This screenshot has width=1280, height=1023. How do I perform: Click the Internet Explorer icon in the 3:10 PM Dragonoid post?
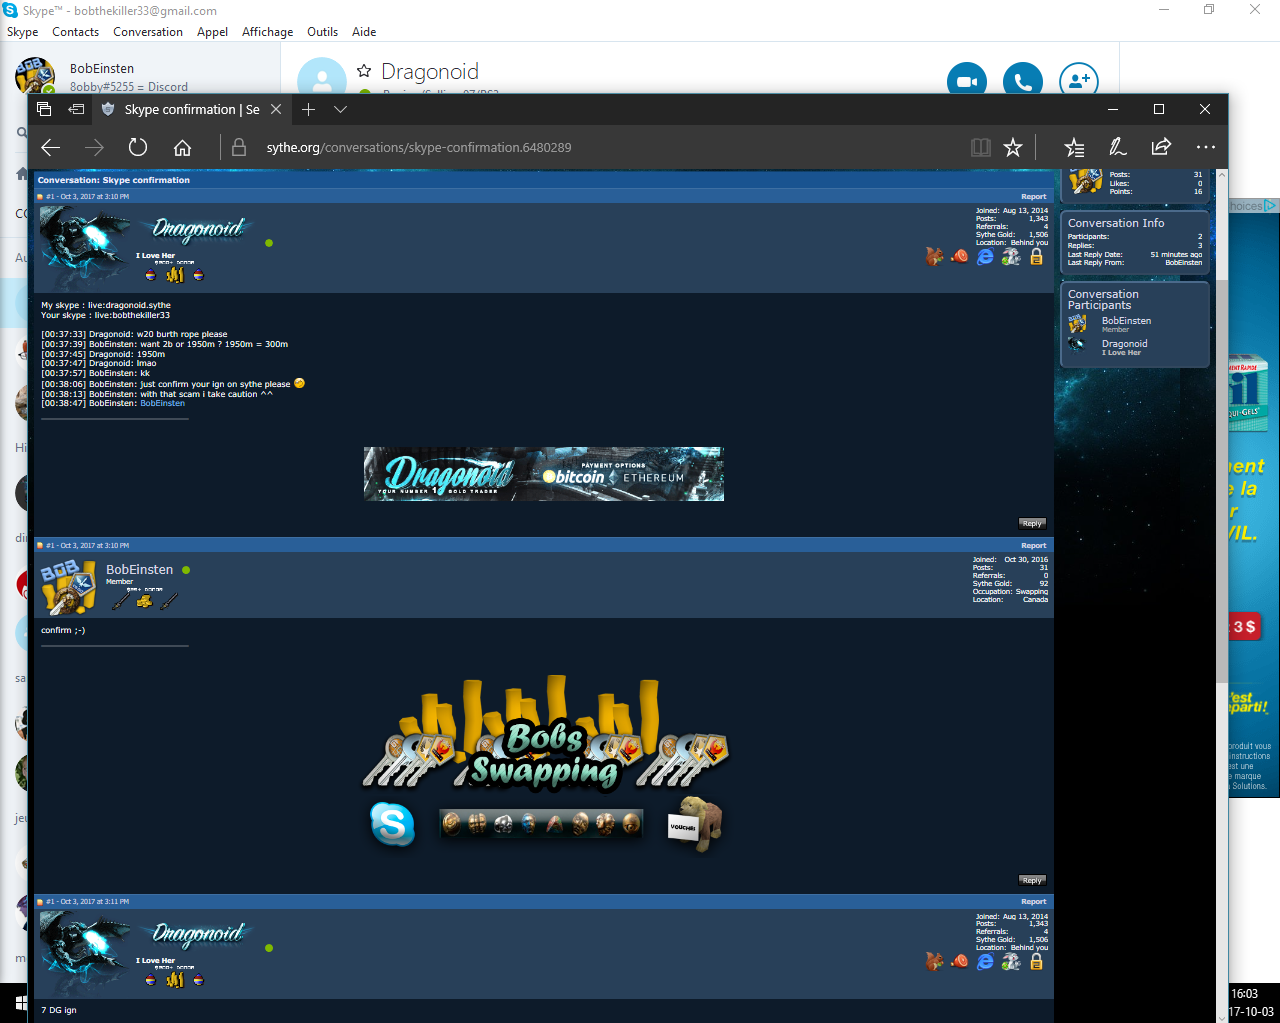(x=985, y=257)
